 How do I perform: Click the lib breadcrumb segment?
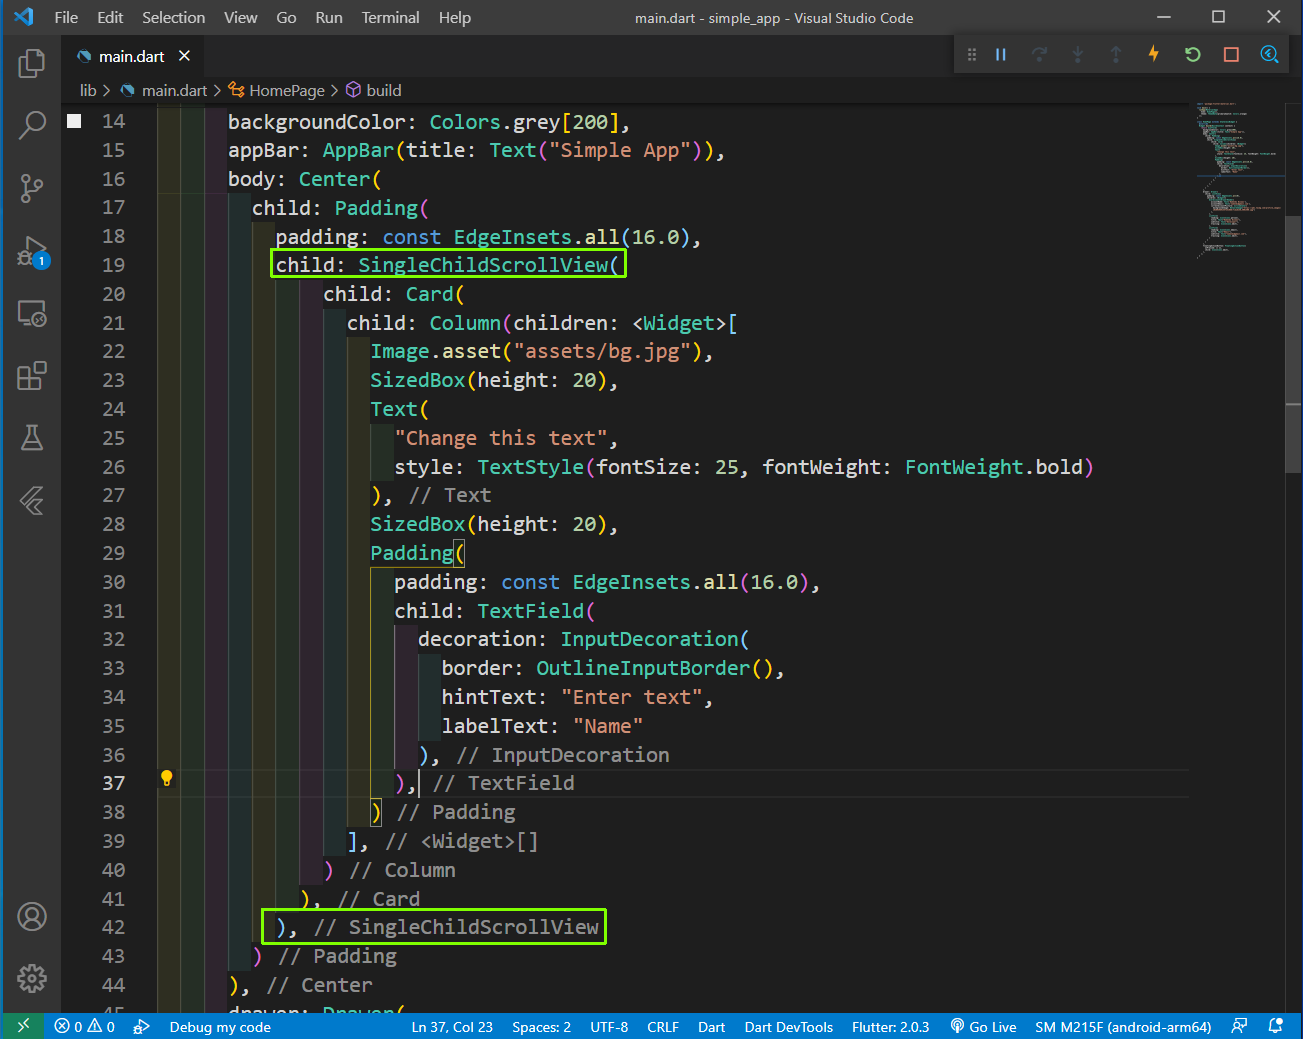88,90
